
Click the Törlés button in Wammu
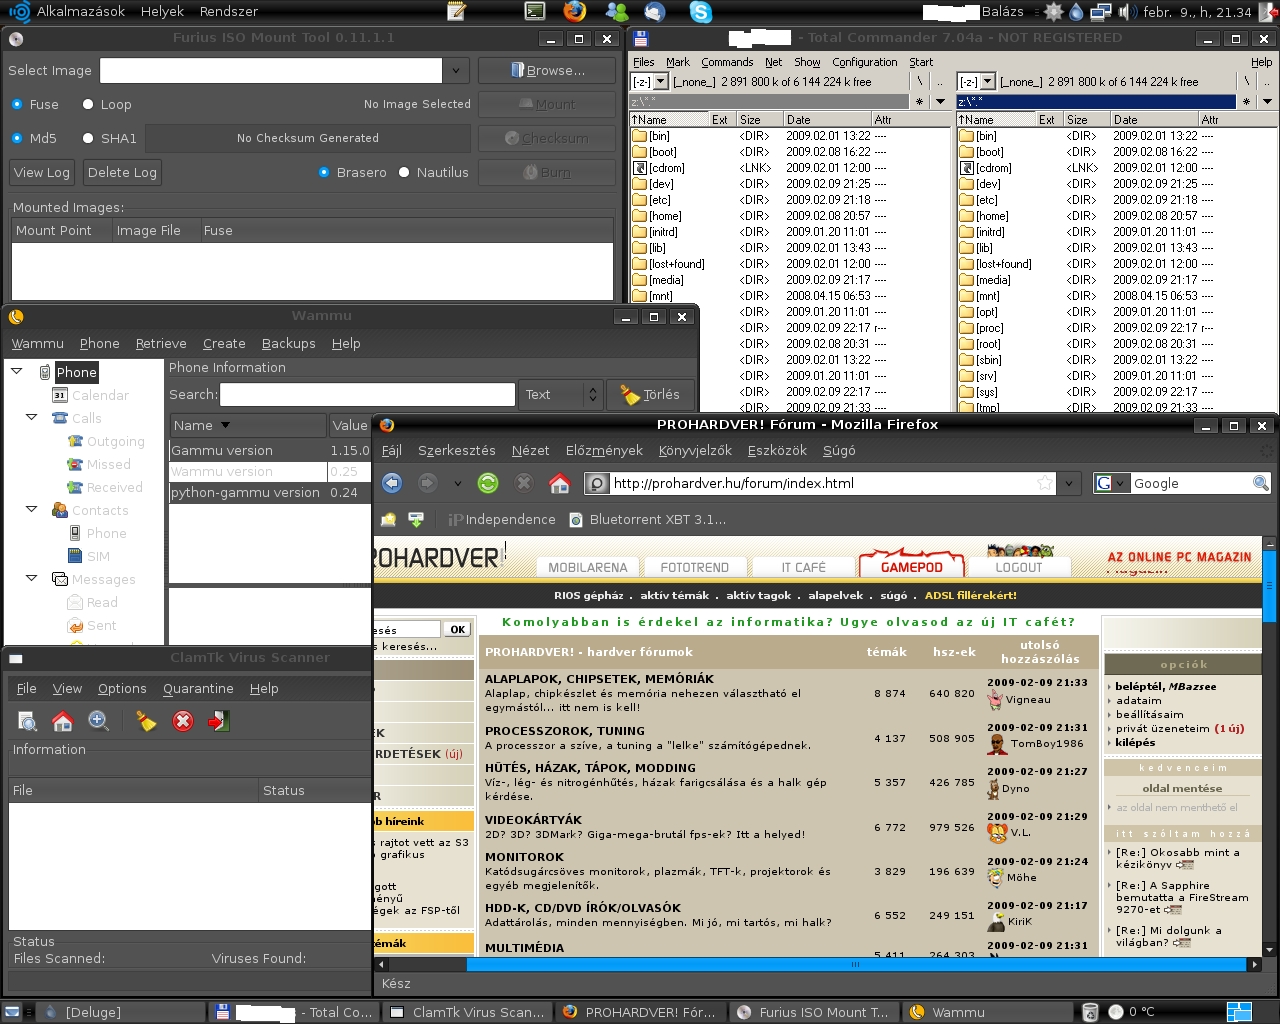[650, 395]
